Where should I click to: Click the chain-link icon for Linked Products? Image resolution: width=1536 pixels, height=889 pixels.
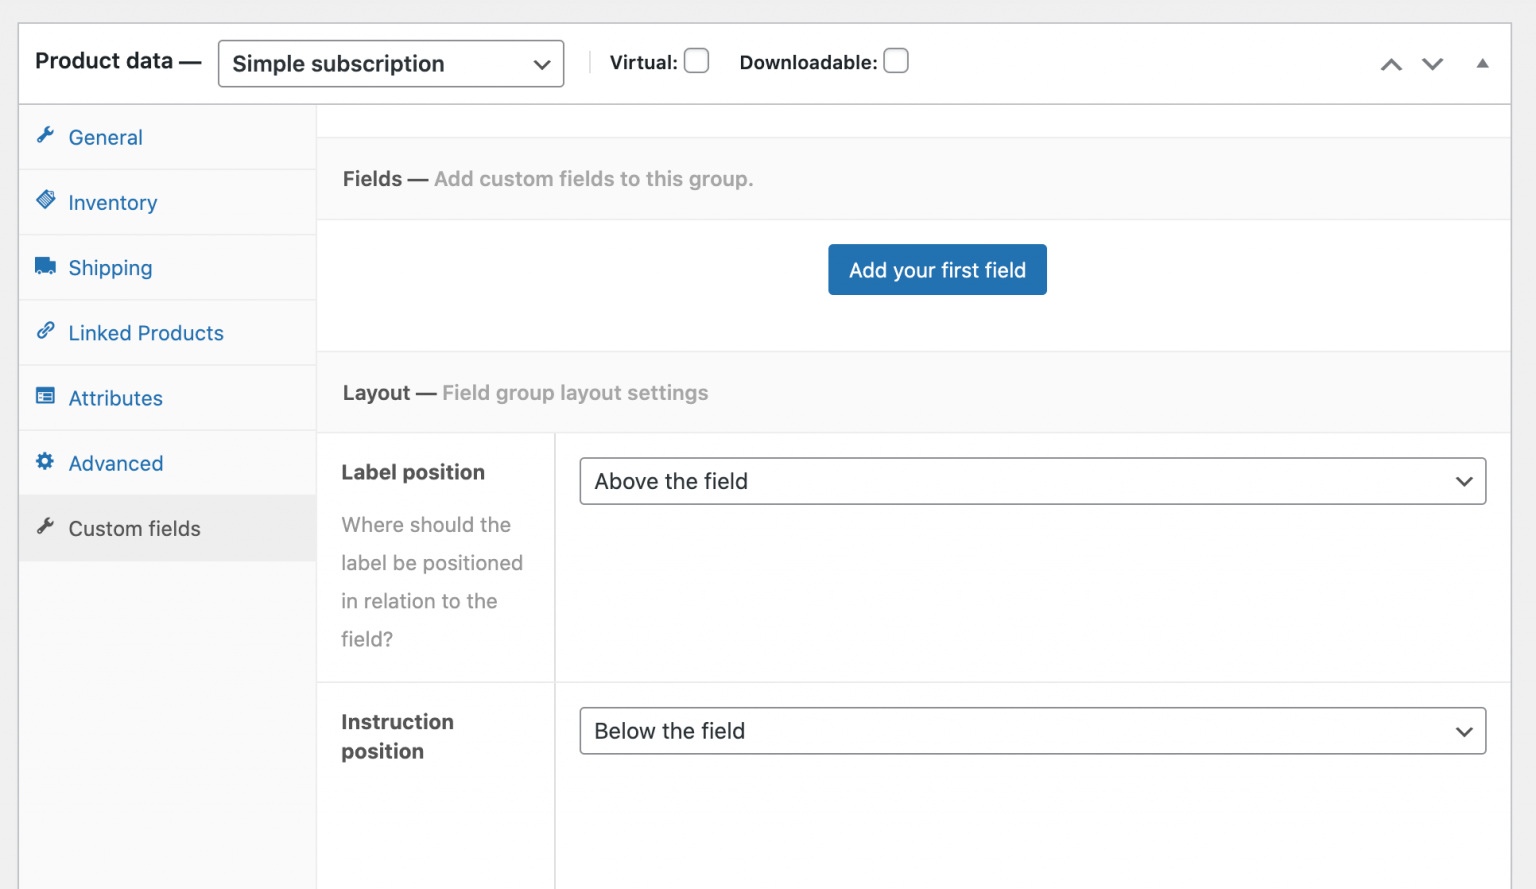[45, 331]
